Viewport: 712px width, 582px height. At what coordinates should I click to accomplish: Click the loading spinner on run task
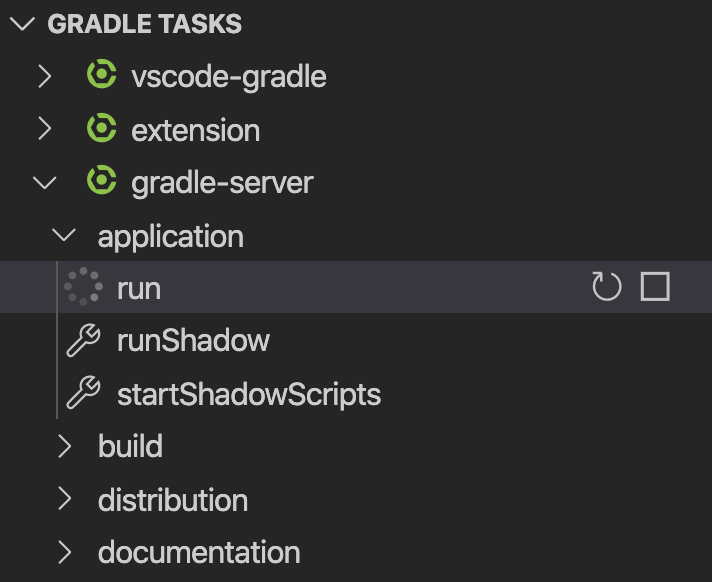click(83, 286)
